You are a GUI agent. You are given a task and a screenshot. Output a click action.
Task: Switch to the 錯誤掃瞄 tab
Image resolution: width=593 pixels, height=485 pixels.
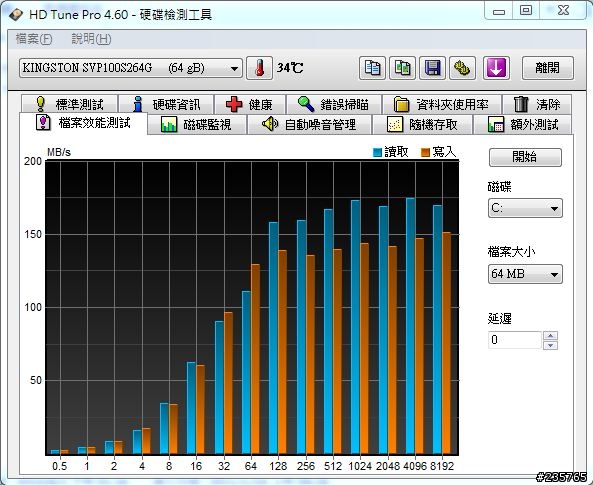click(334, 104)
